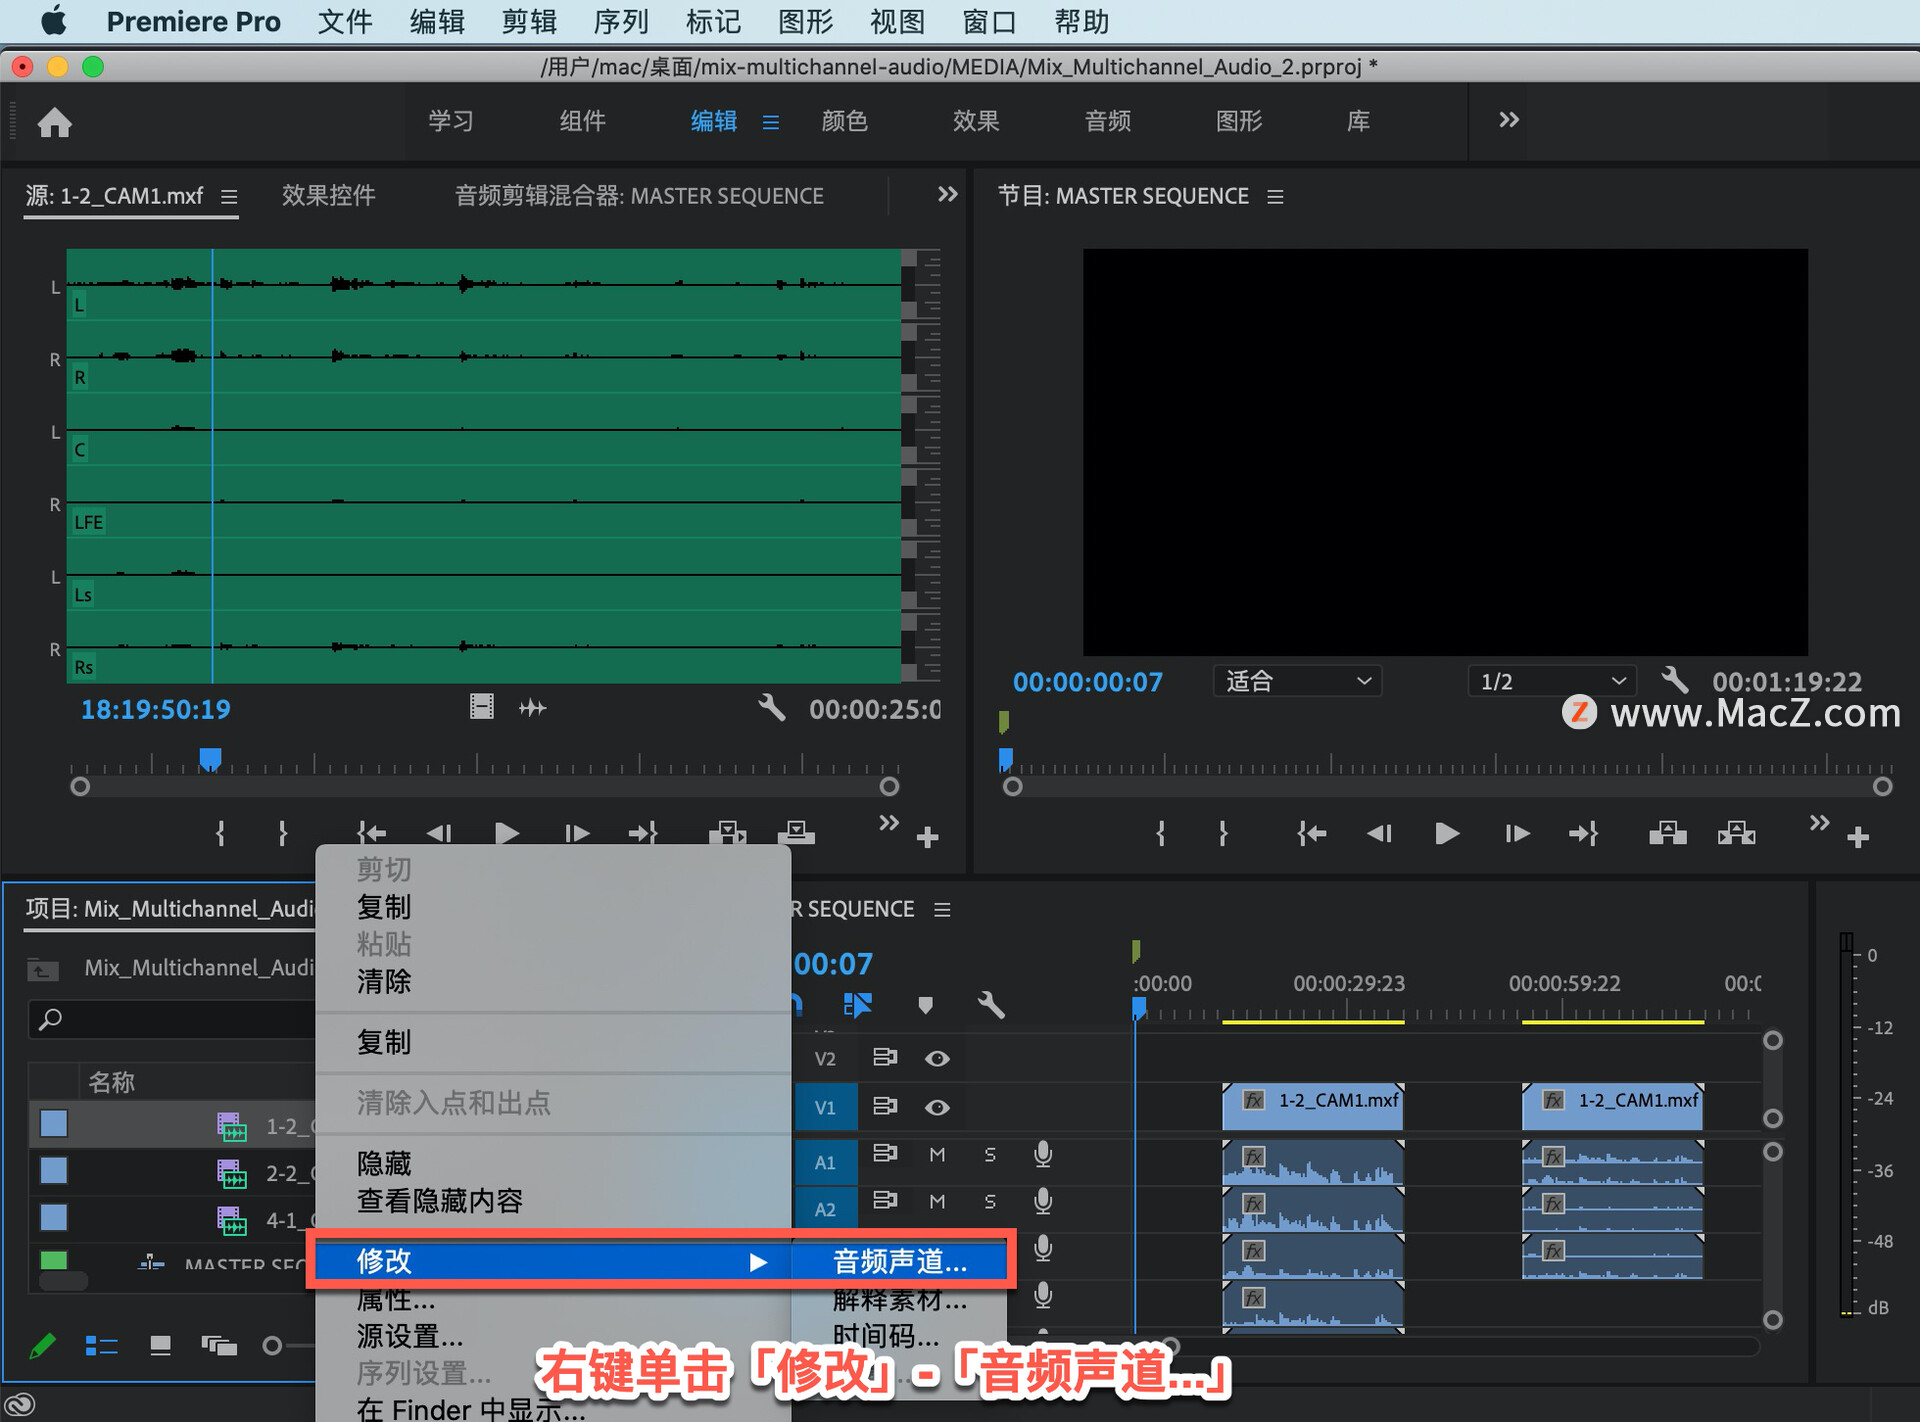Open 编辑 workspace menu icon

pos(770,122)
